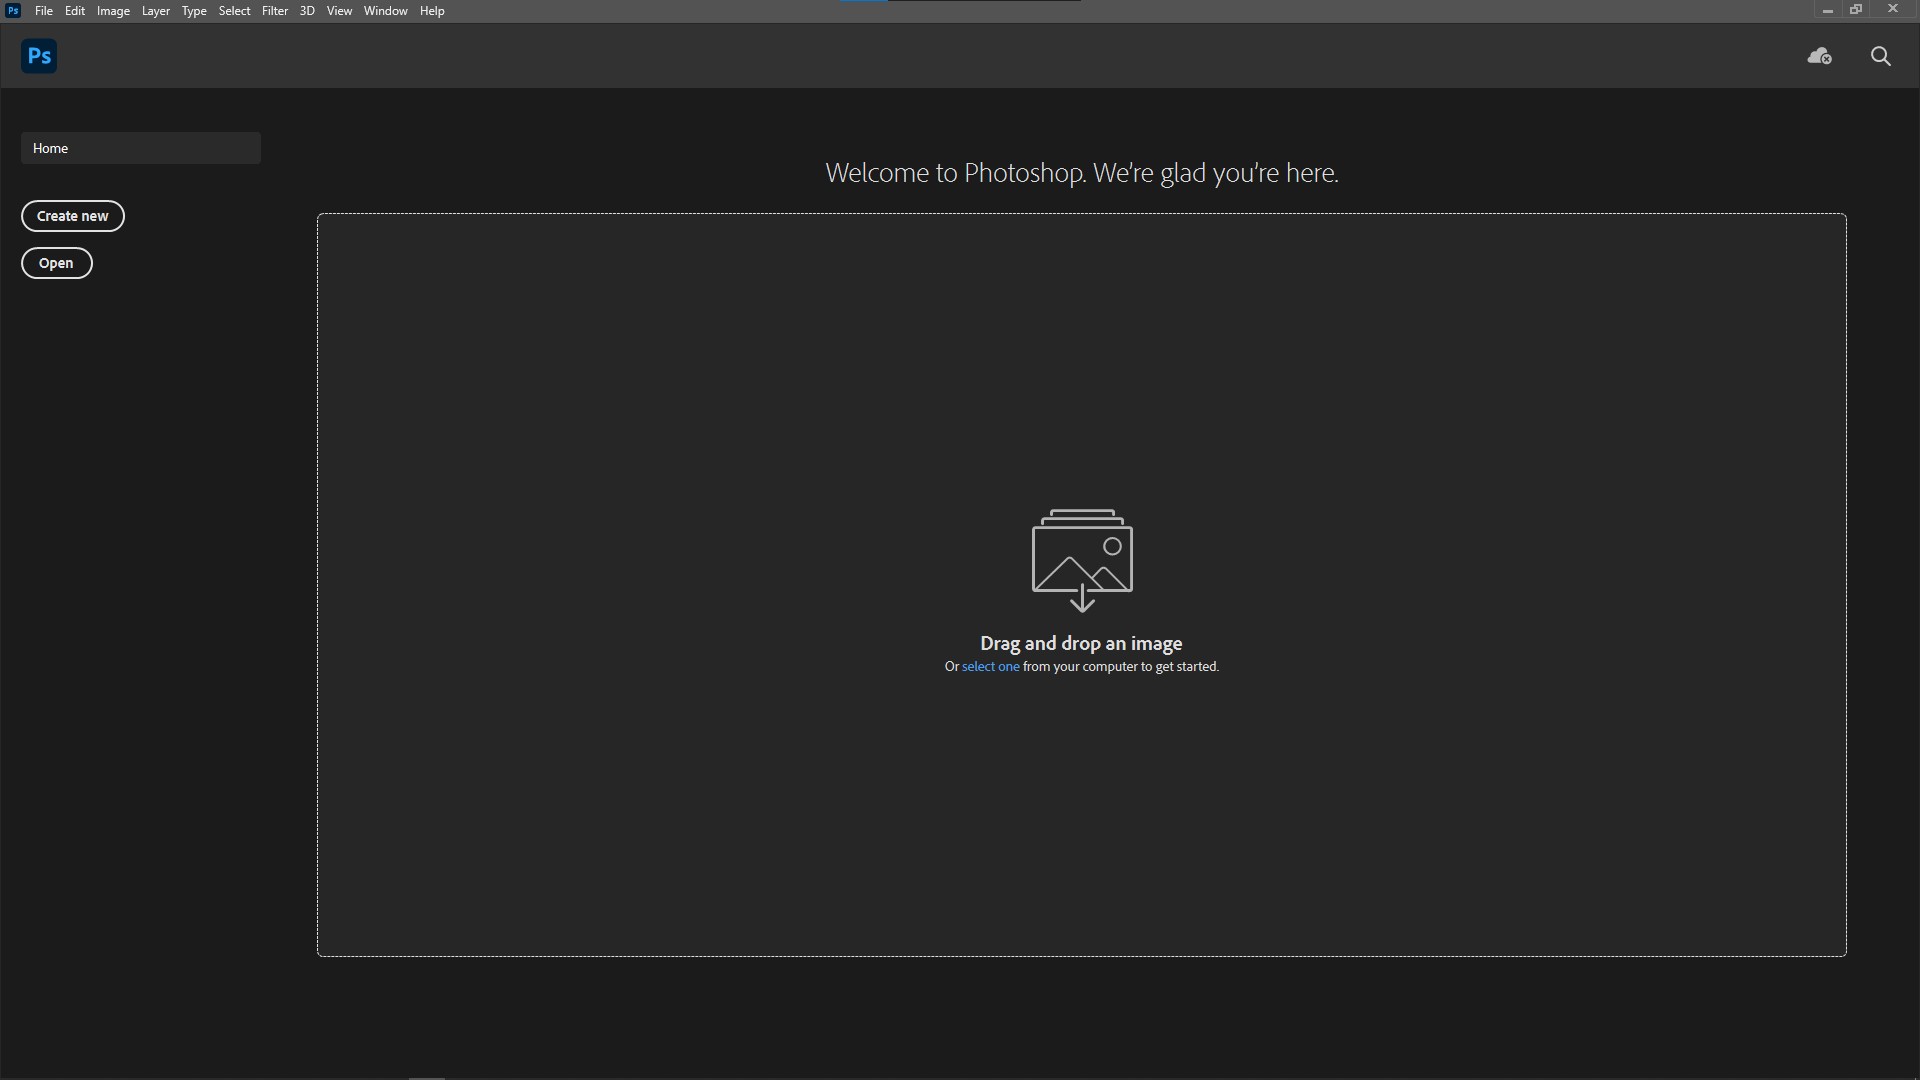Screen dimensions: 1920x1080
Task: Open the Select menu
Action: pos(234,11)
